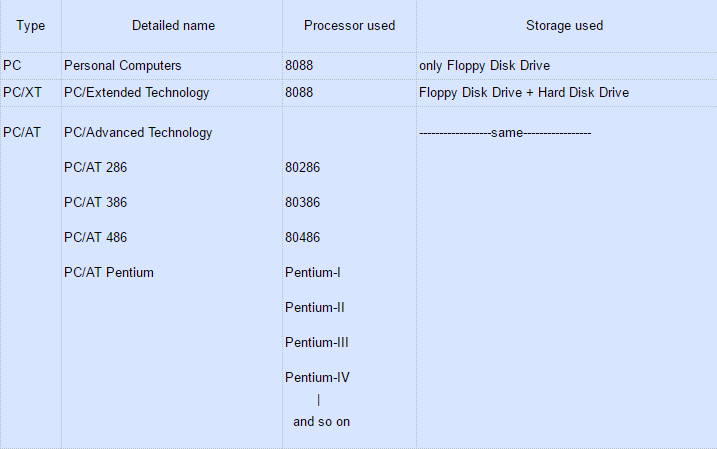The height and width of the screenshot is (449, 717).
Task: Click the 'Storage used' column header
Action: (x=564, y=26)
